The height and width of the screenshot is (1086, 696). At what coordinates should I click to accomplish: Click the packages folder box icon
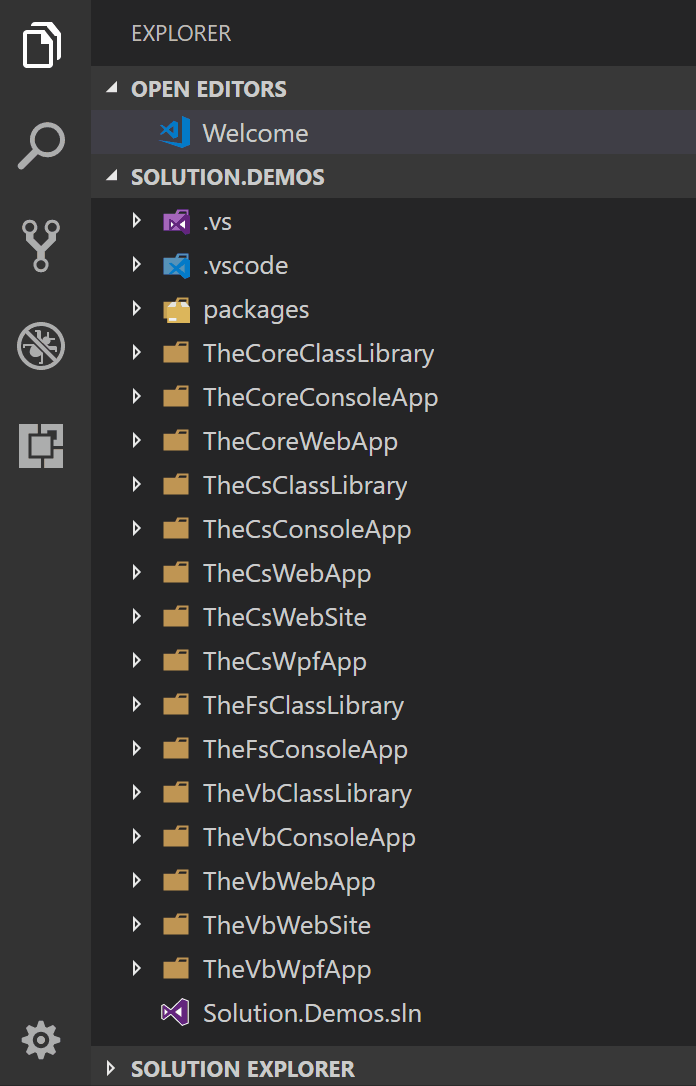click(176, 310)
